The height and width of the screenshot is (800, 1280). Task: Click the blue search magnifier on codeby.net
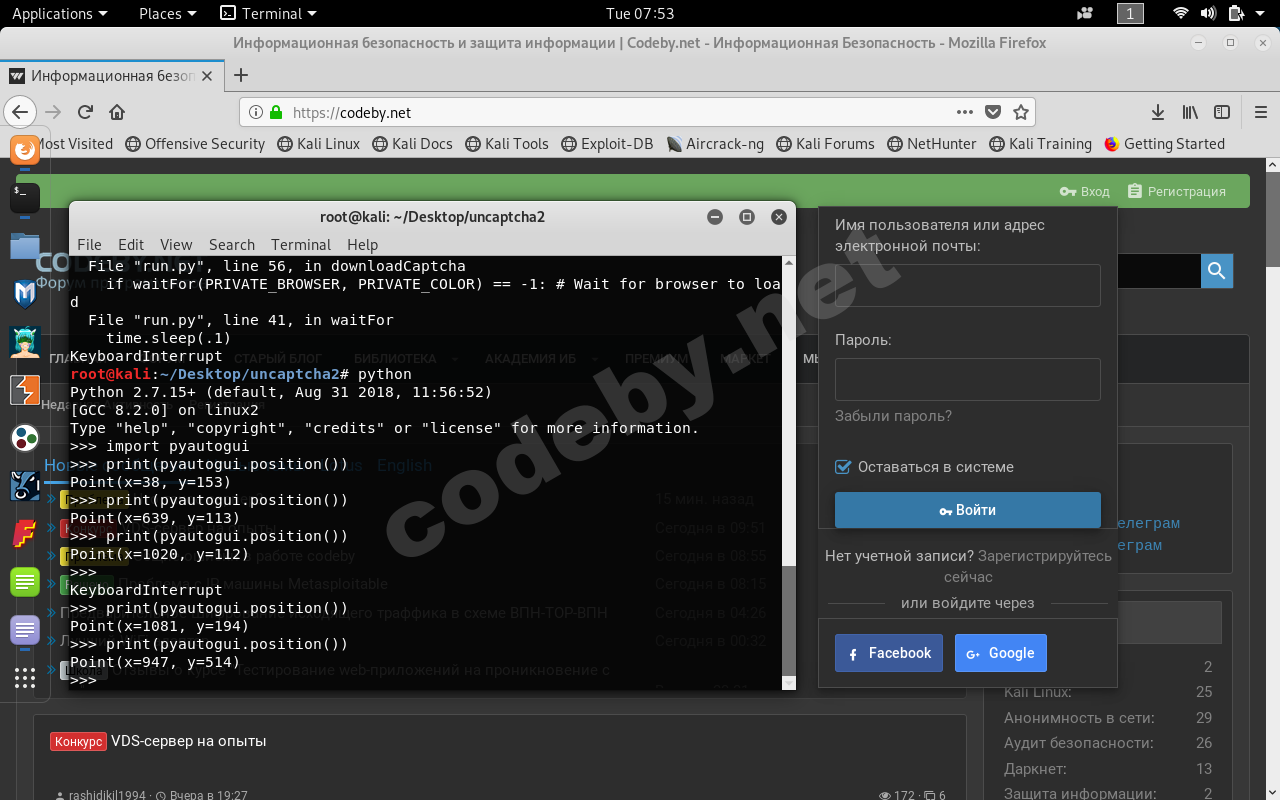point(1217,270)
